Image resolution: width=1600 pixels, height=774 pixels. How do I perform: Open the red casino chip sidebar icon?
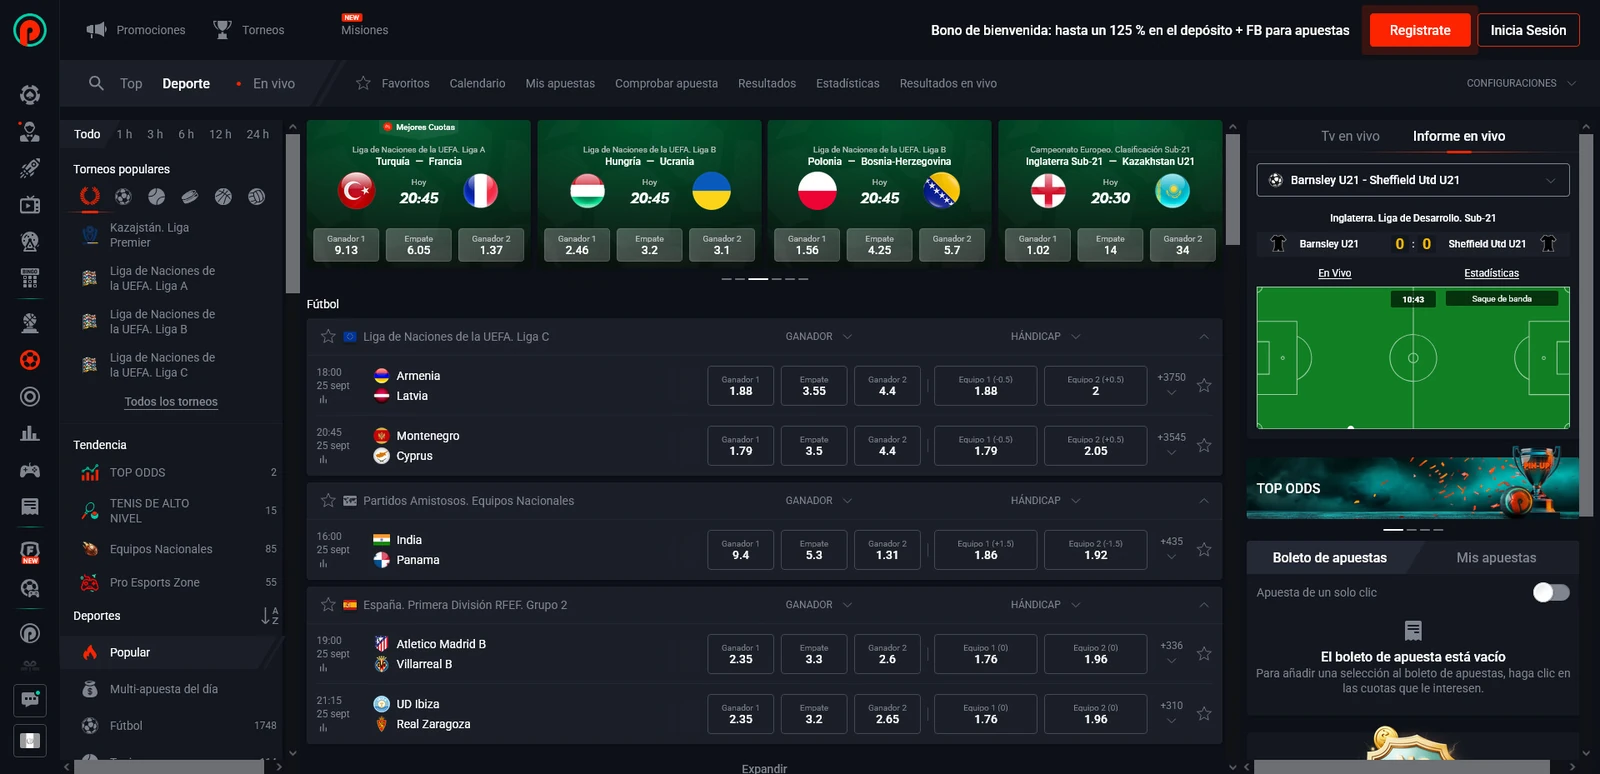[x=30, y=359]
